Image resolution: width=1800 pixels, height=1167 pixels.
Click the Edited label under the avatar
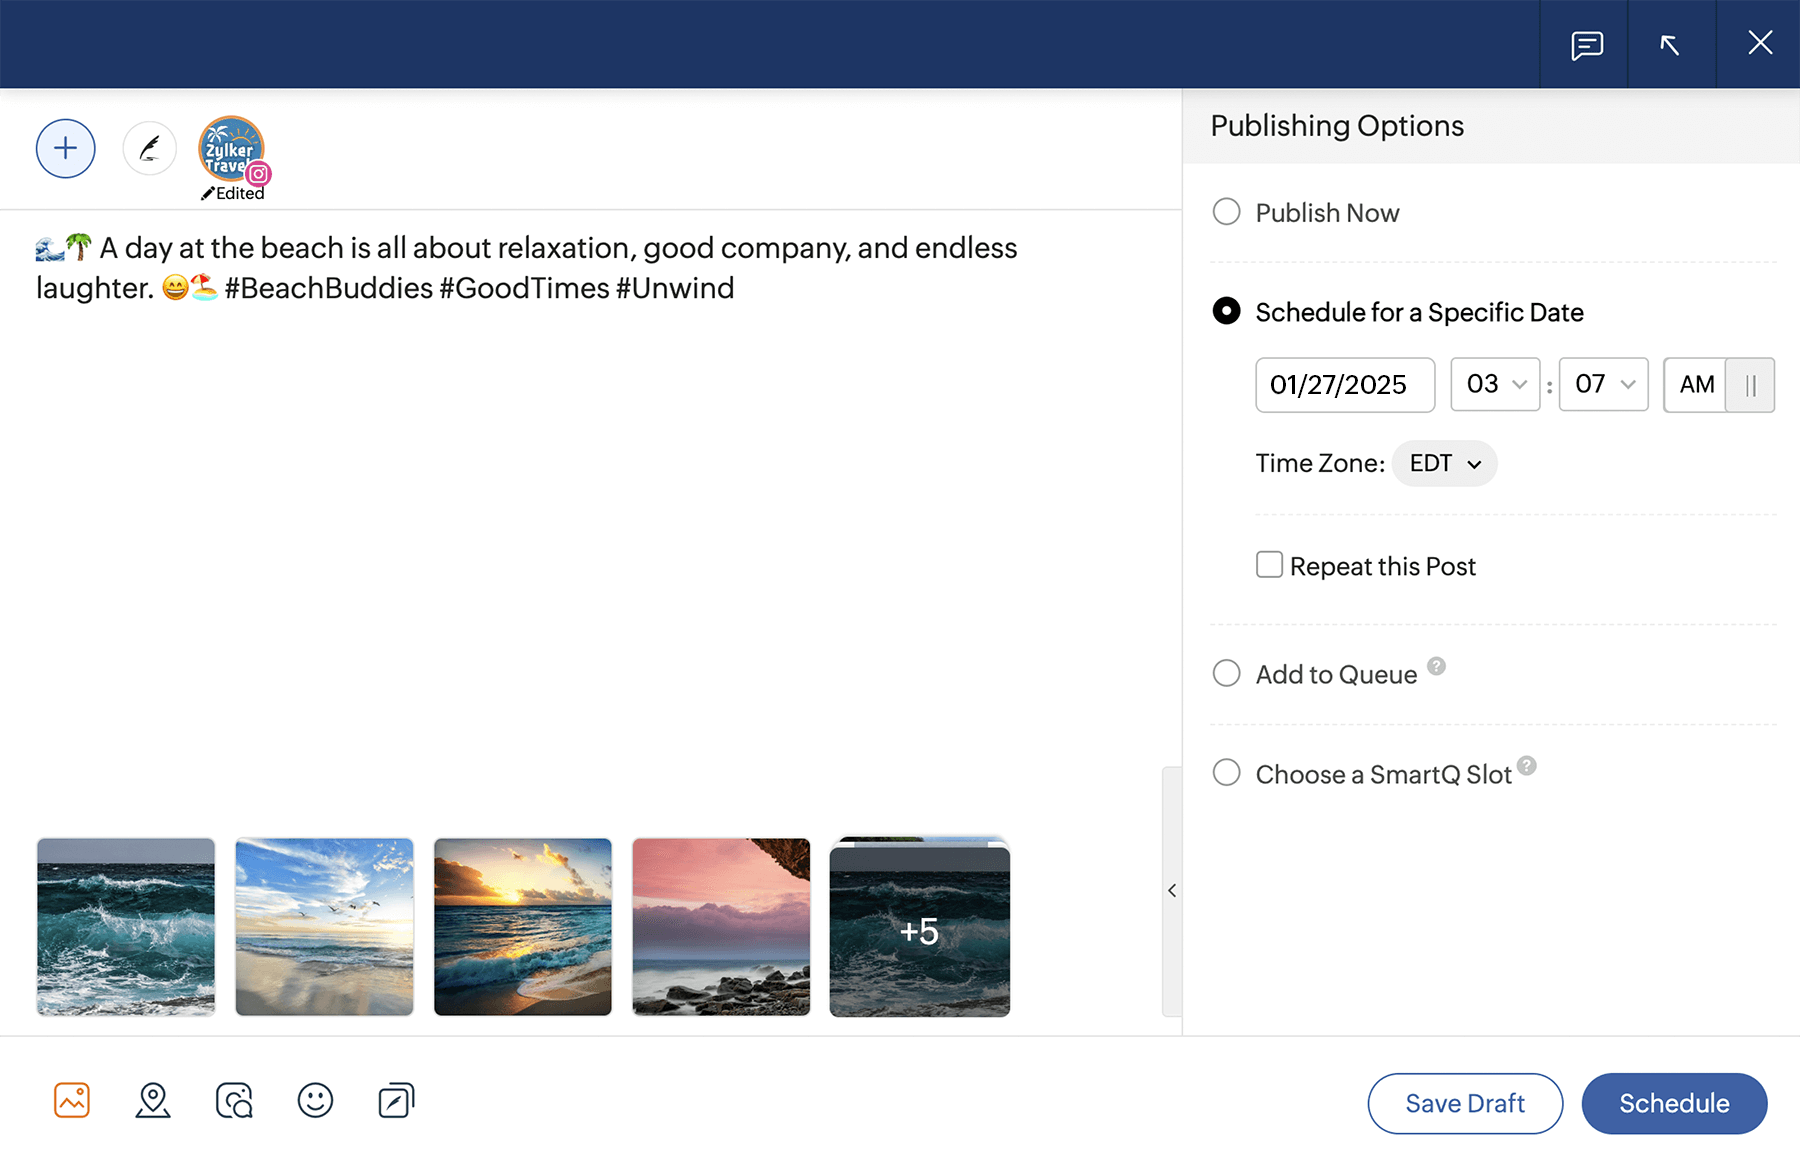point(233,194)
